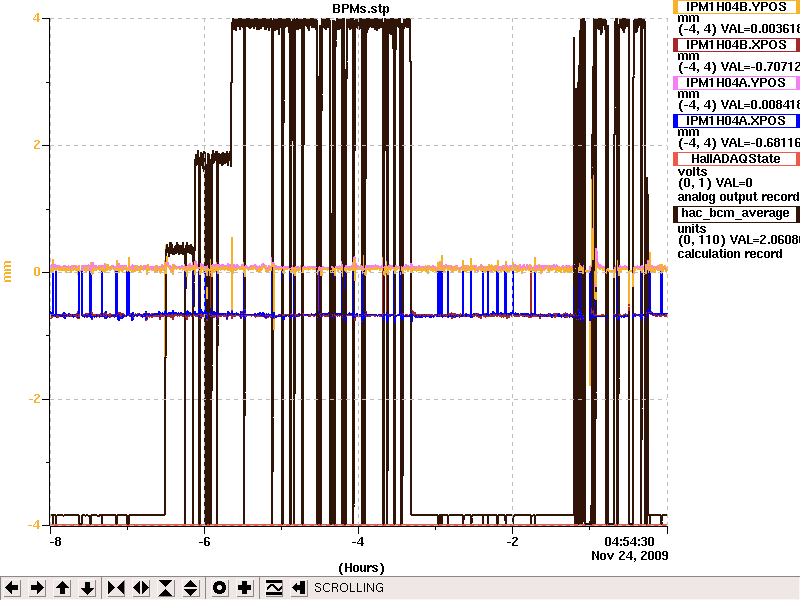The width and height of the screenshot is (800, 600).
Task: Click the plus toolbar icon
Action: (x=244, y=588)
